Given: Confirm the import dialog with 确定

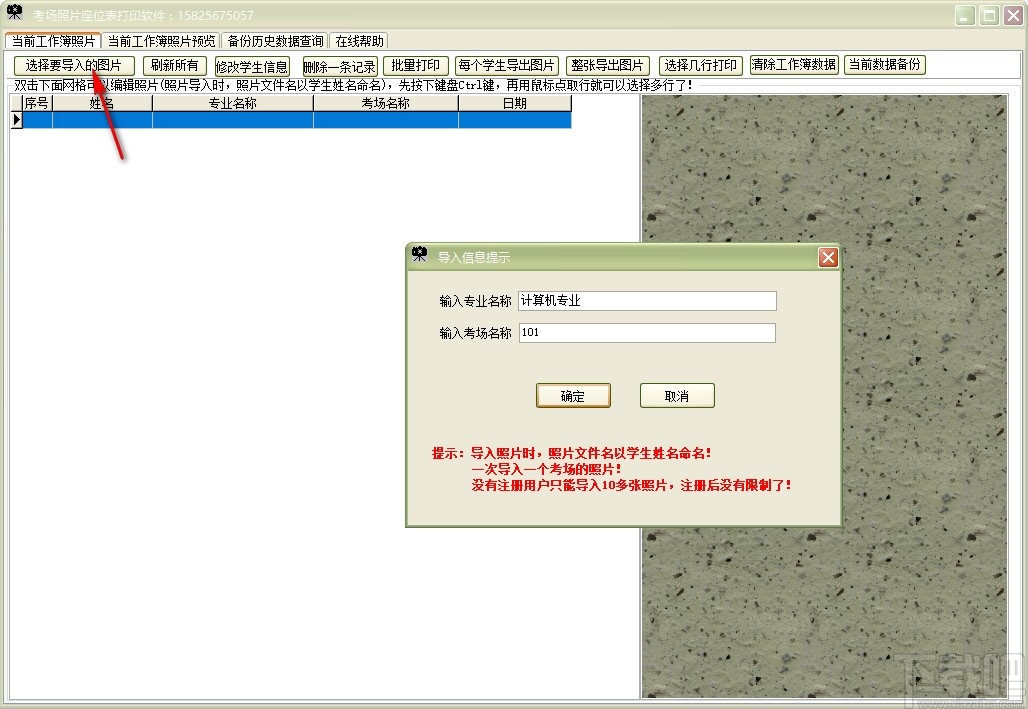Looking at the screenshot, I should (x=573, y=395).
